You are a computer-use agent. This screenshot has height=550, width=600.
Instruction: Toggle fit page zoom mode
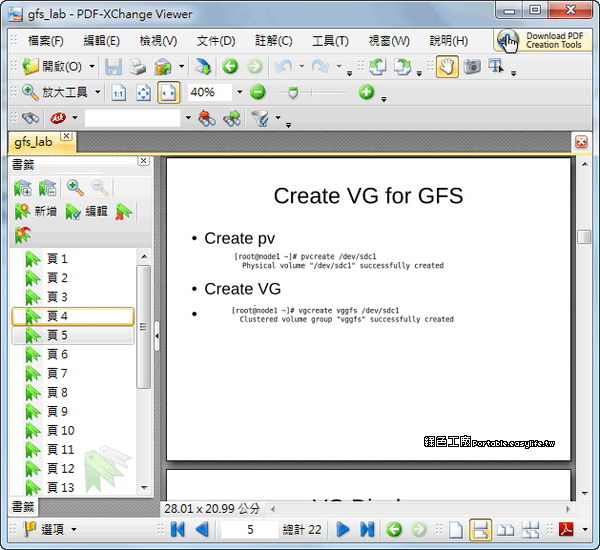tap(143, 93)
